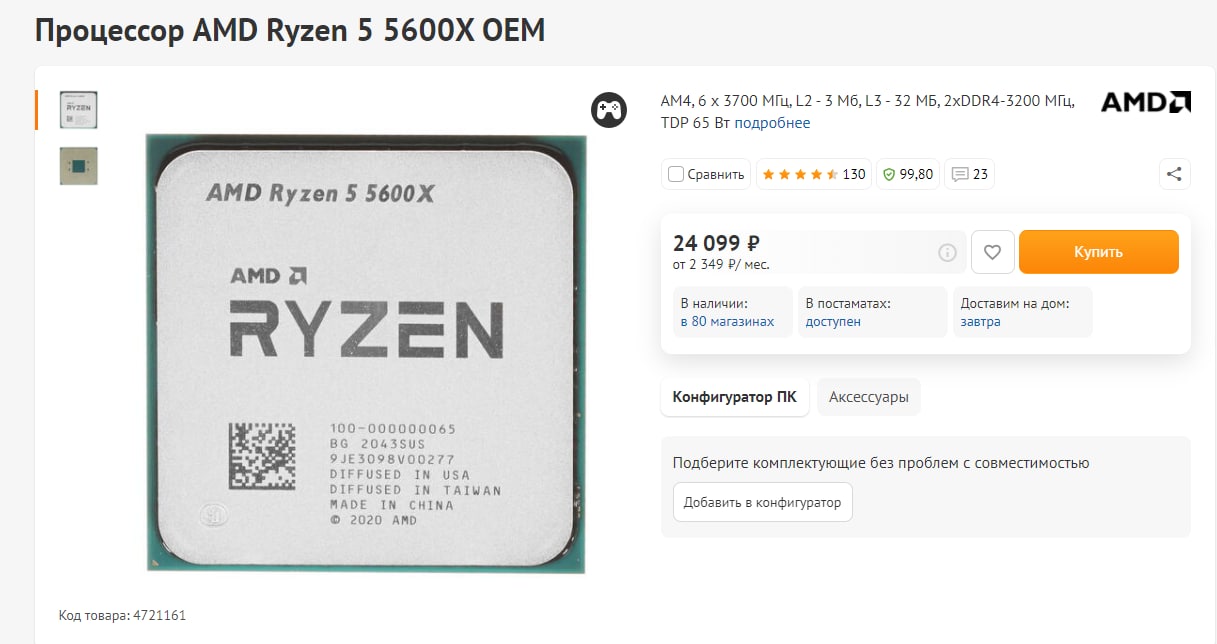Expand specs via подробнее link
1217x644 pixels.
772,123
